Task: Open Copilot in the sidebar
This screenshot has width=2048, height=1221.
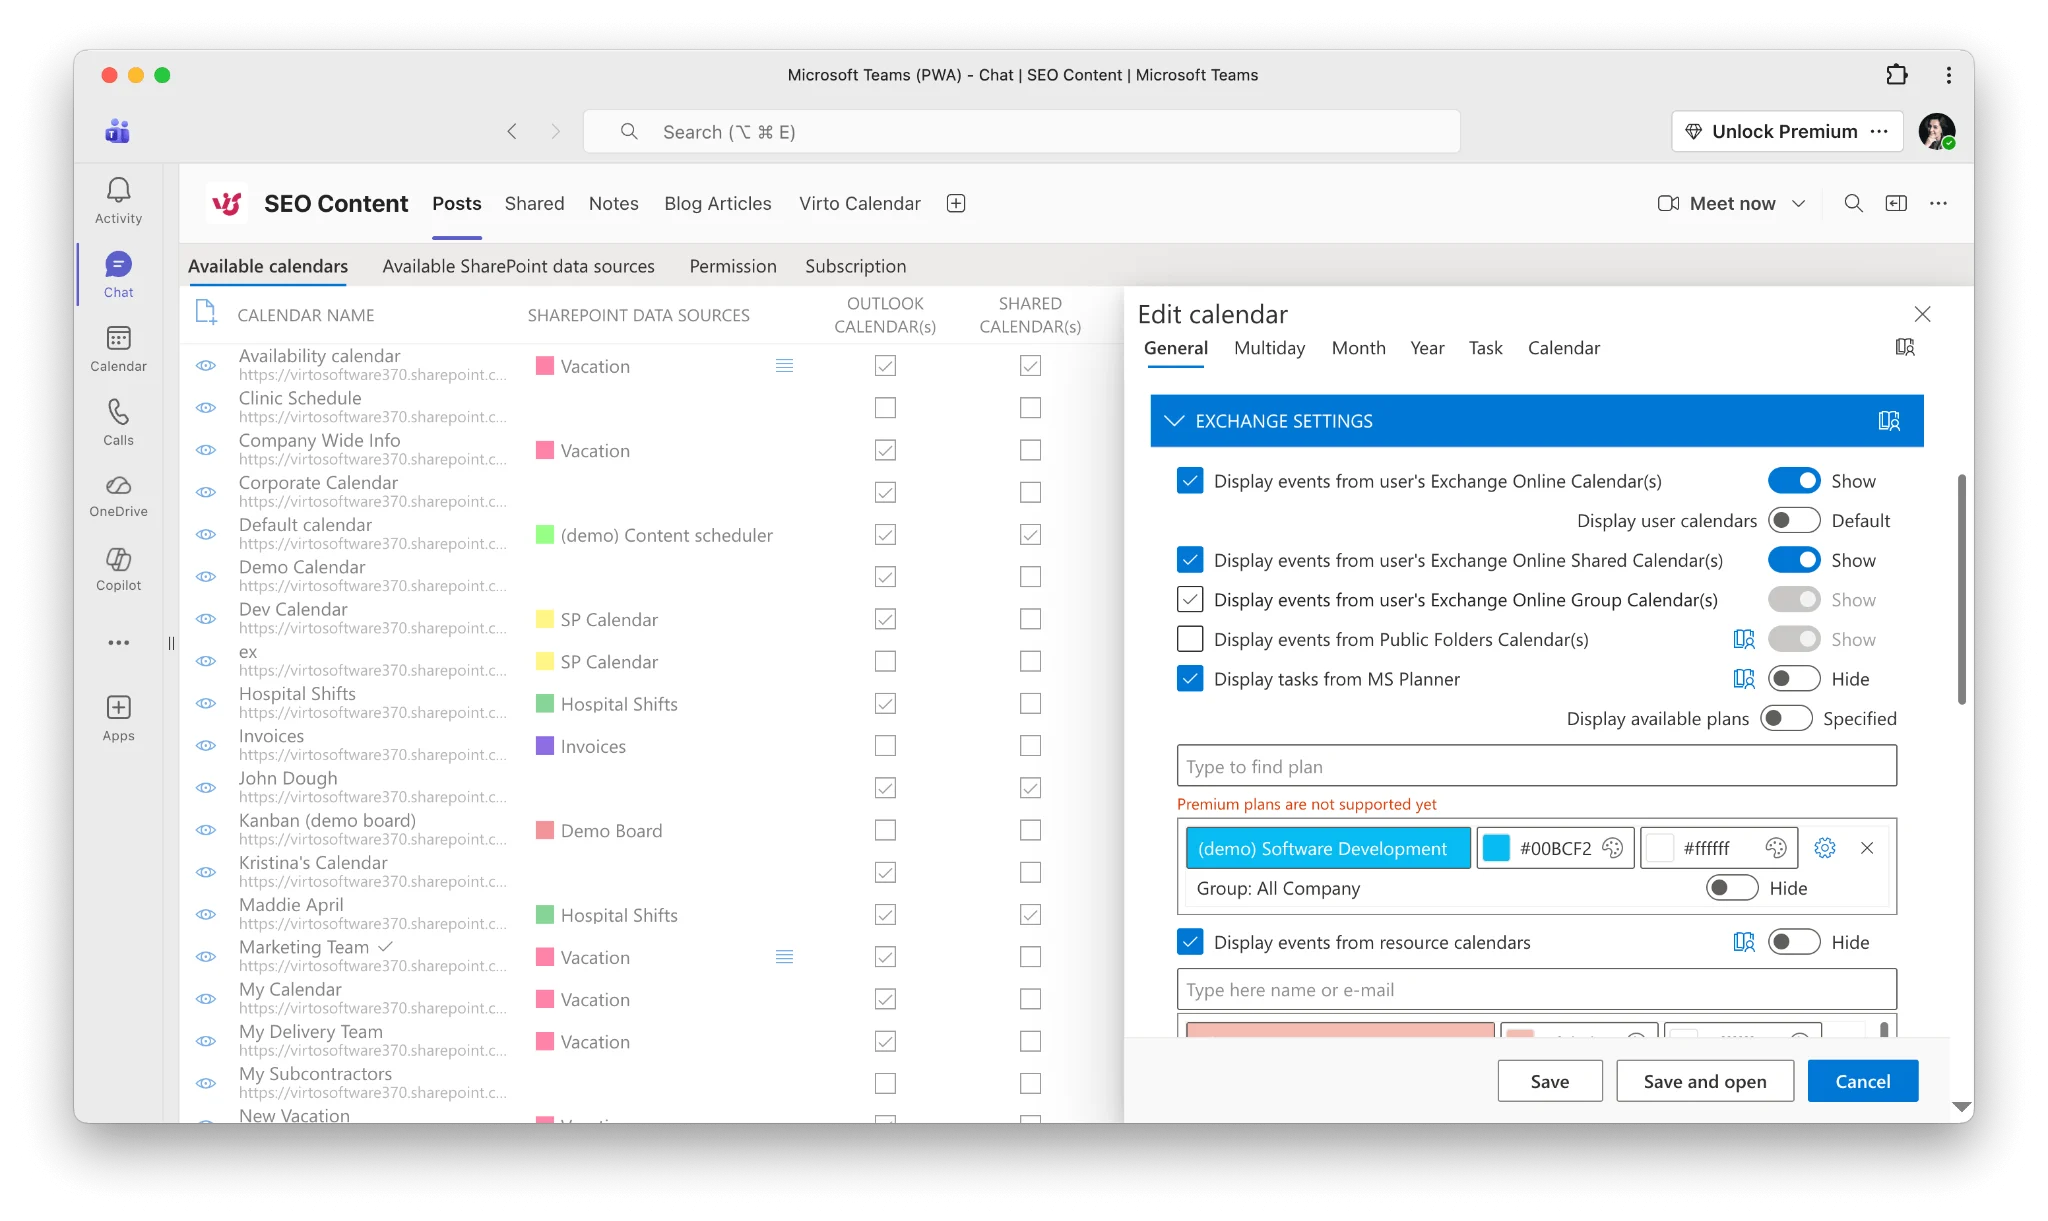Action: (x=118, y=569)
